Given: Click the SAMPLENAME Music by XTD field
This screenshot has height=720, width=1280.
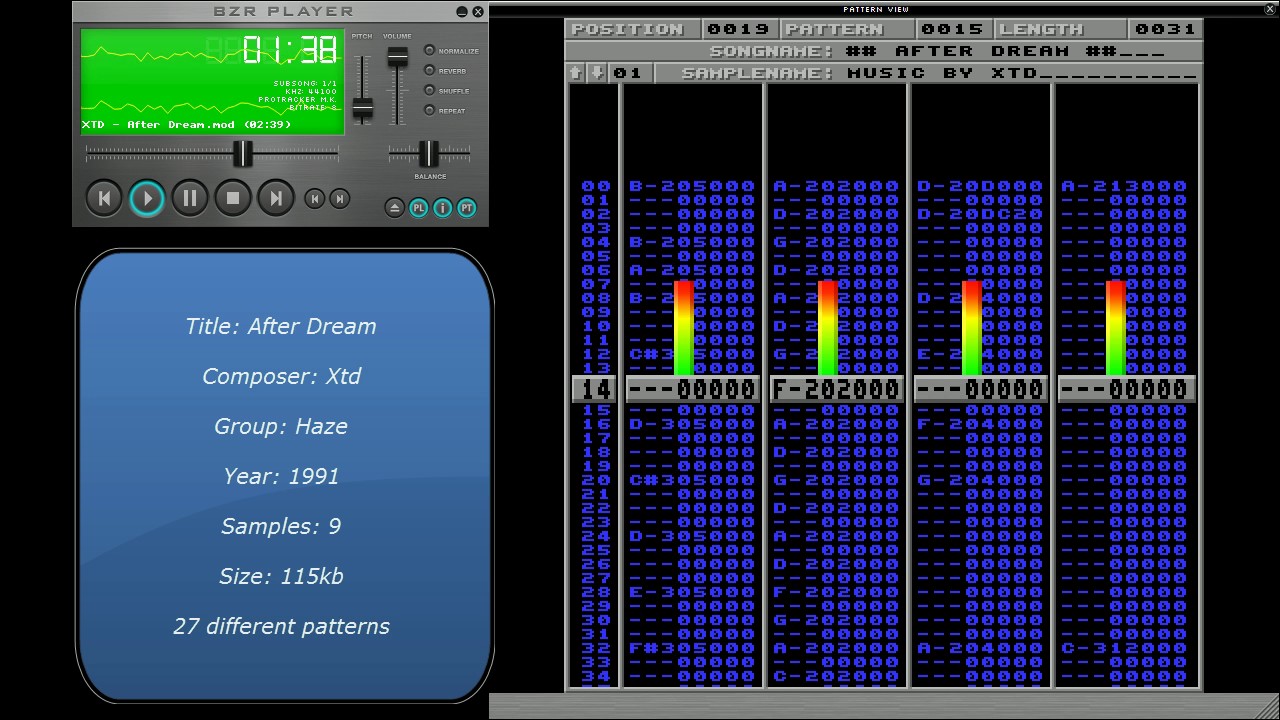Looking at the screenshot, I should [x=1020, y=73].
